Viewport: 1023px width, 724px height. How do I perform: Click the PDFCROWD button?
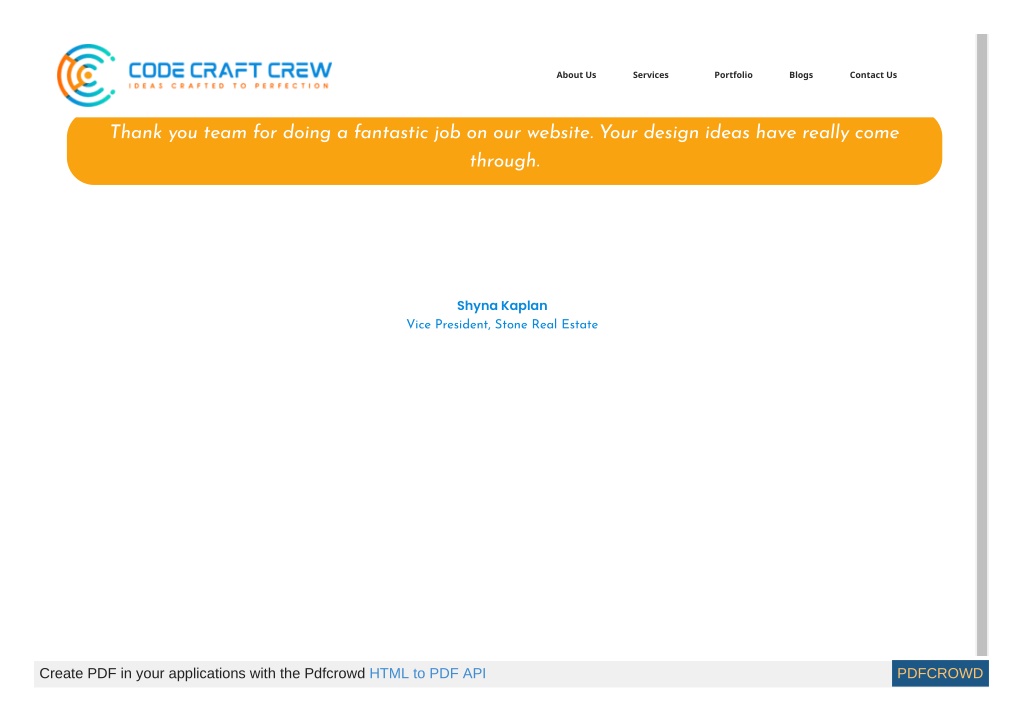click(x=939, y=673)
